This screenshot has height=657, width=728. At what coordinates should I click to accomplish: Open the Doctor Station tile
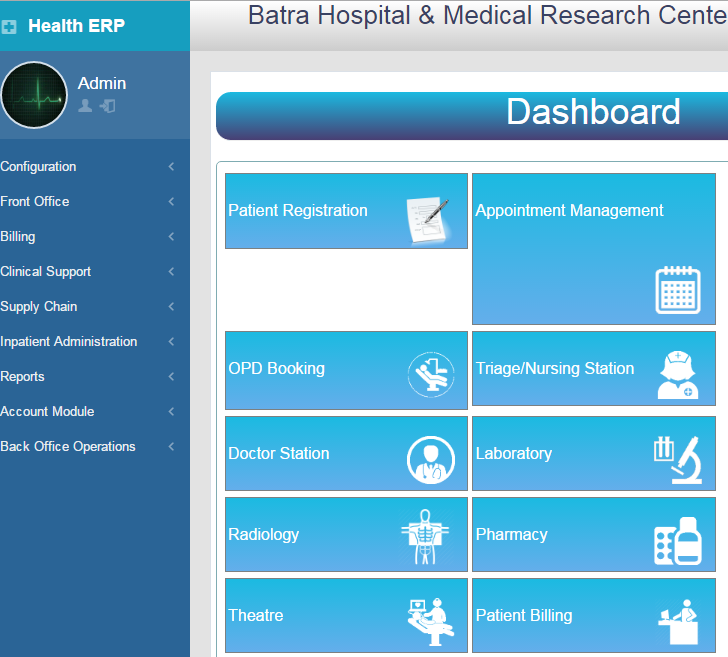[346, 453]
